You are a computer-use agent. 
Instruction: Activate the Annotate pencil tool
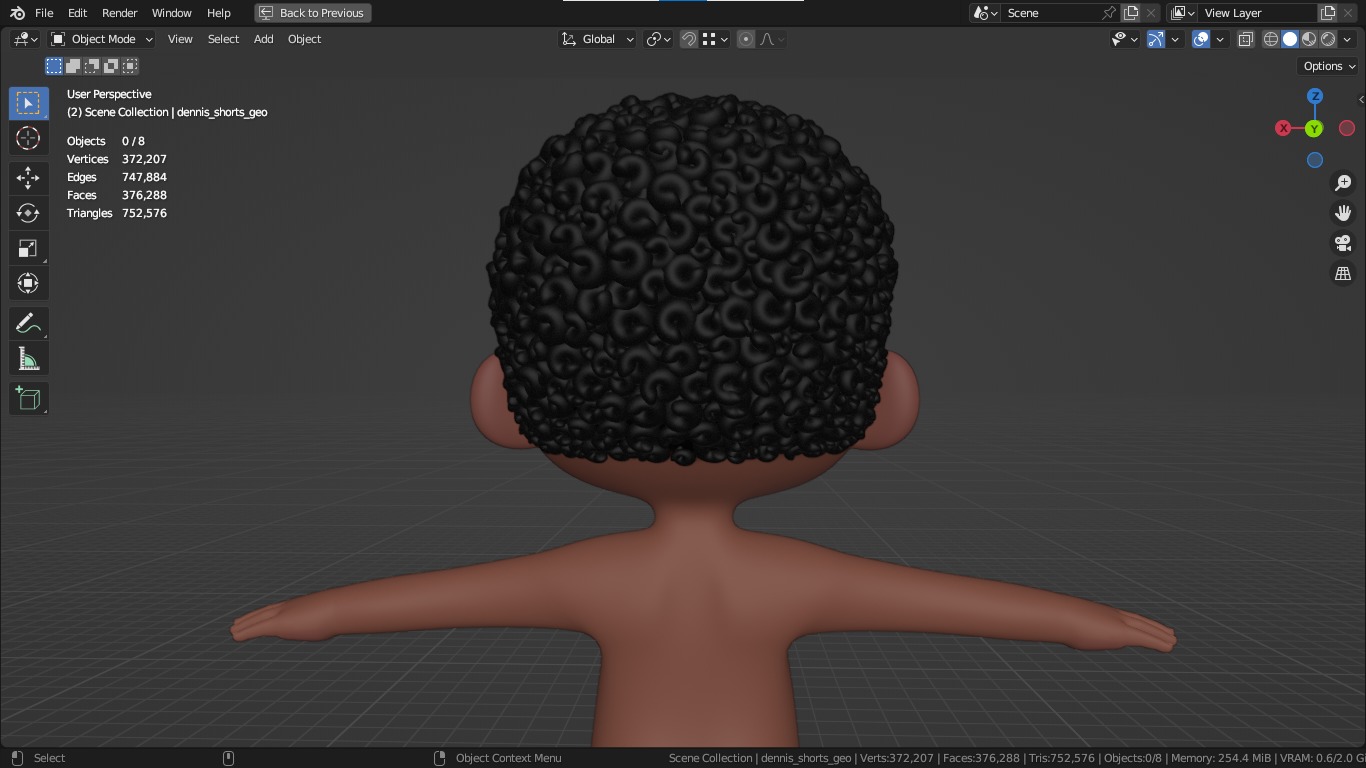point(28,323)
